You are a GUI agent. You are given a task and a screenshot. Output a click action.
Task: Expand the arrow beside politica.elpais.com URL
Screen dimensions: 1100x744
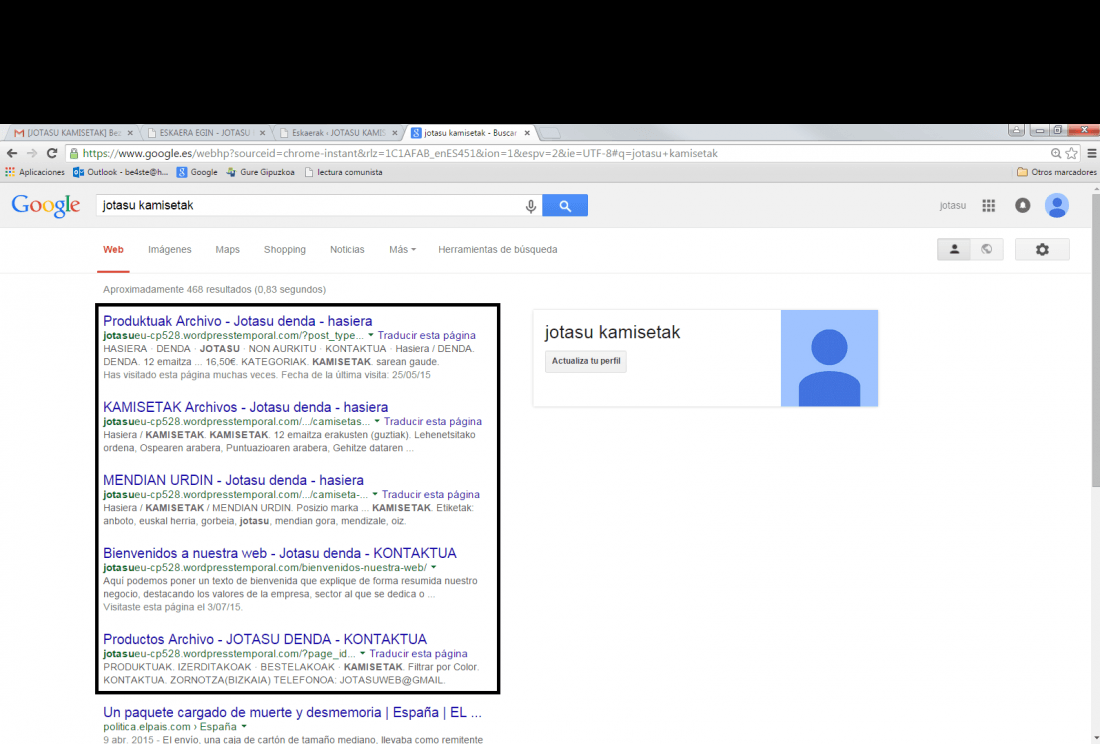click(244, 726)
